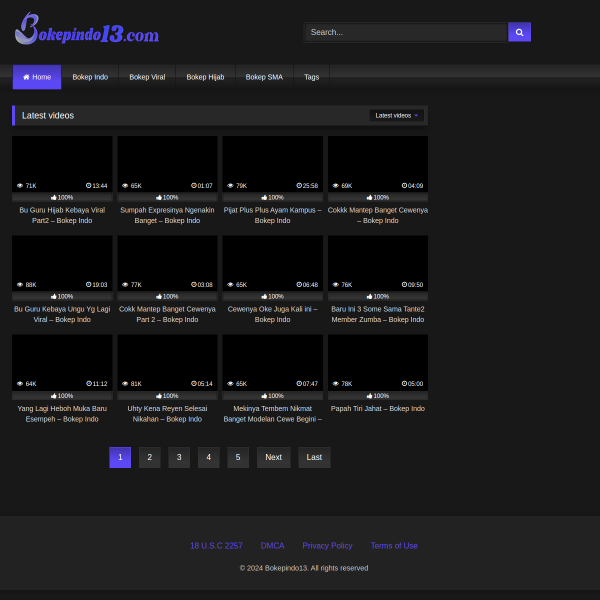Click the Next pagination button
The image size is (600, 600).
point(274,457)
